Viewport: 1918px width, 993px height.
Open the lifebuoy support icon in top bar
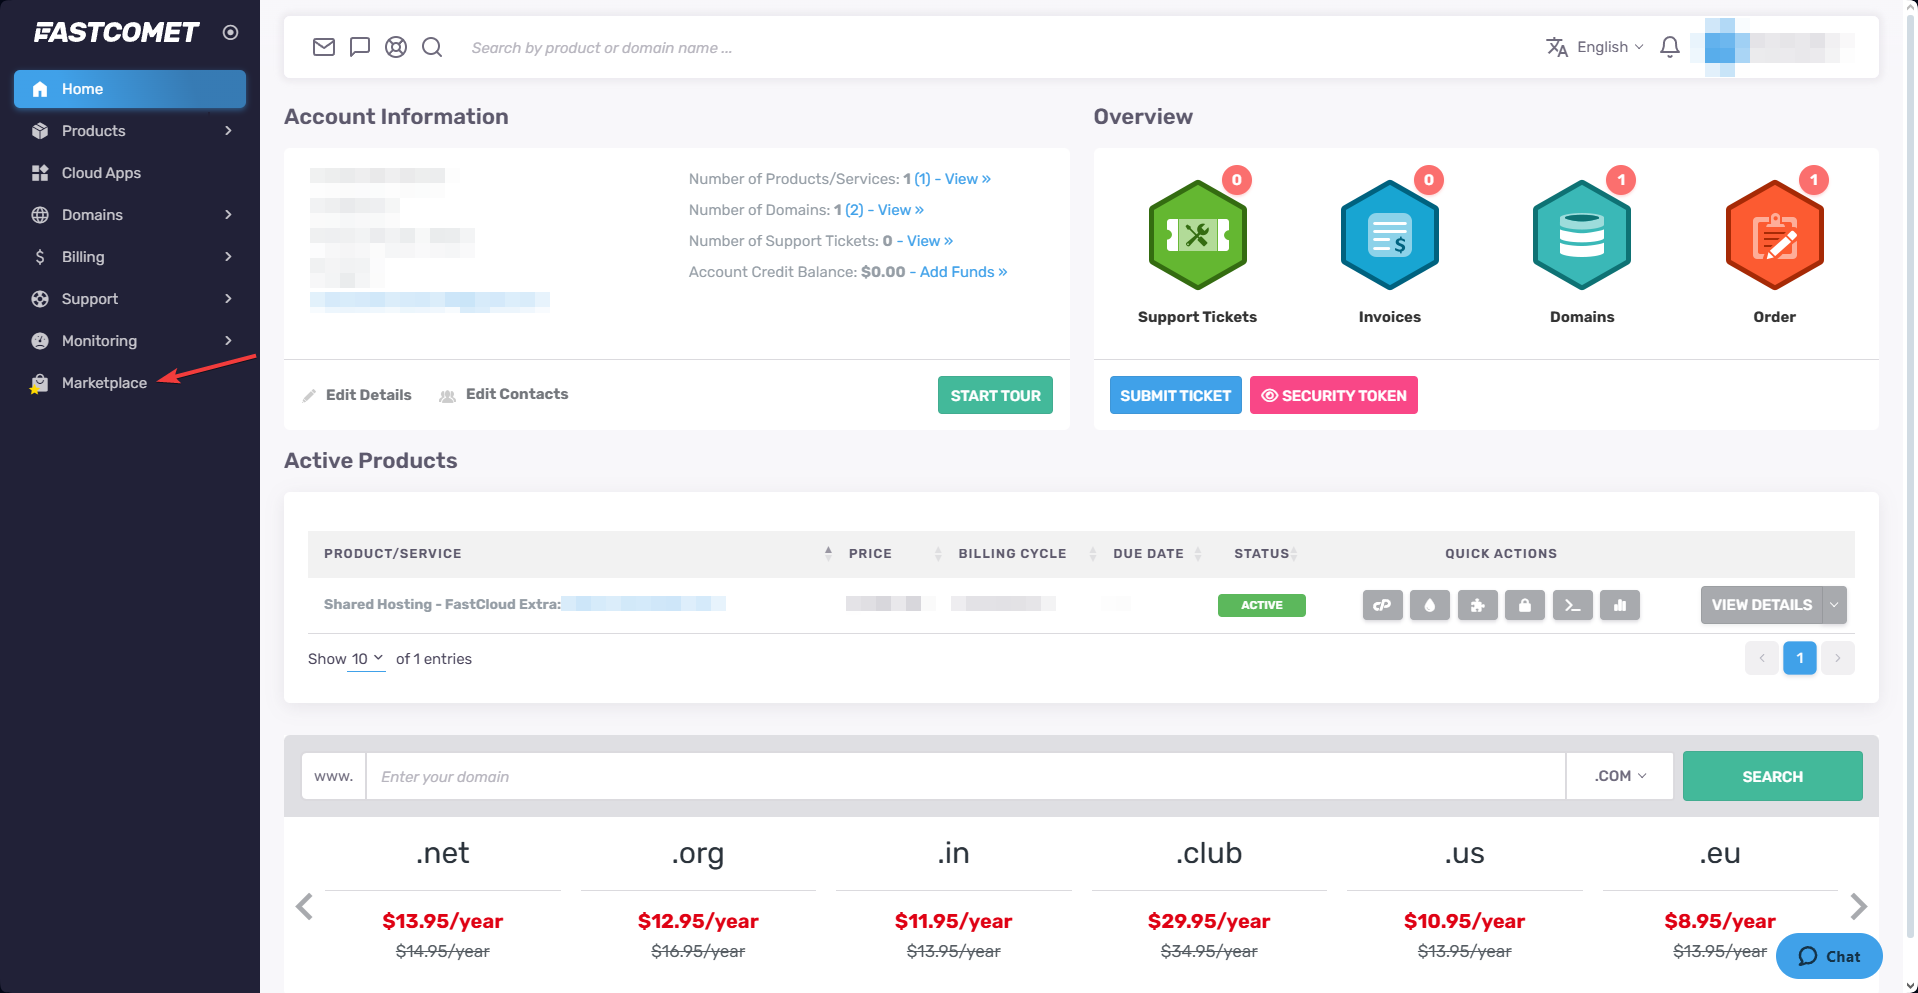396,47
